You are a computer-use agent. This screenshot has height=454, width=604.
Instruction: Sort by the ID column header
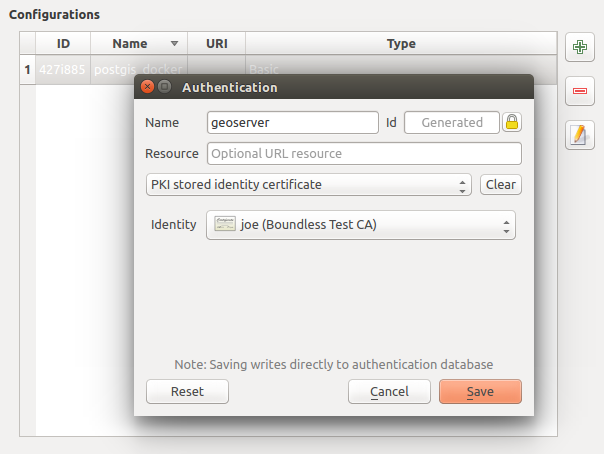point(63,44)
